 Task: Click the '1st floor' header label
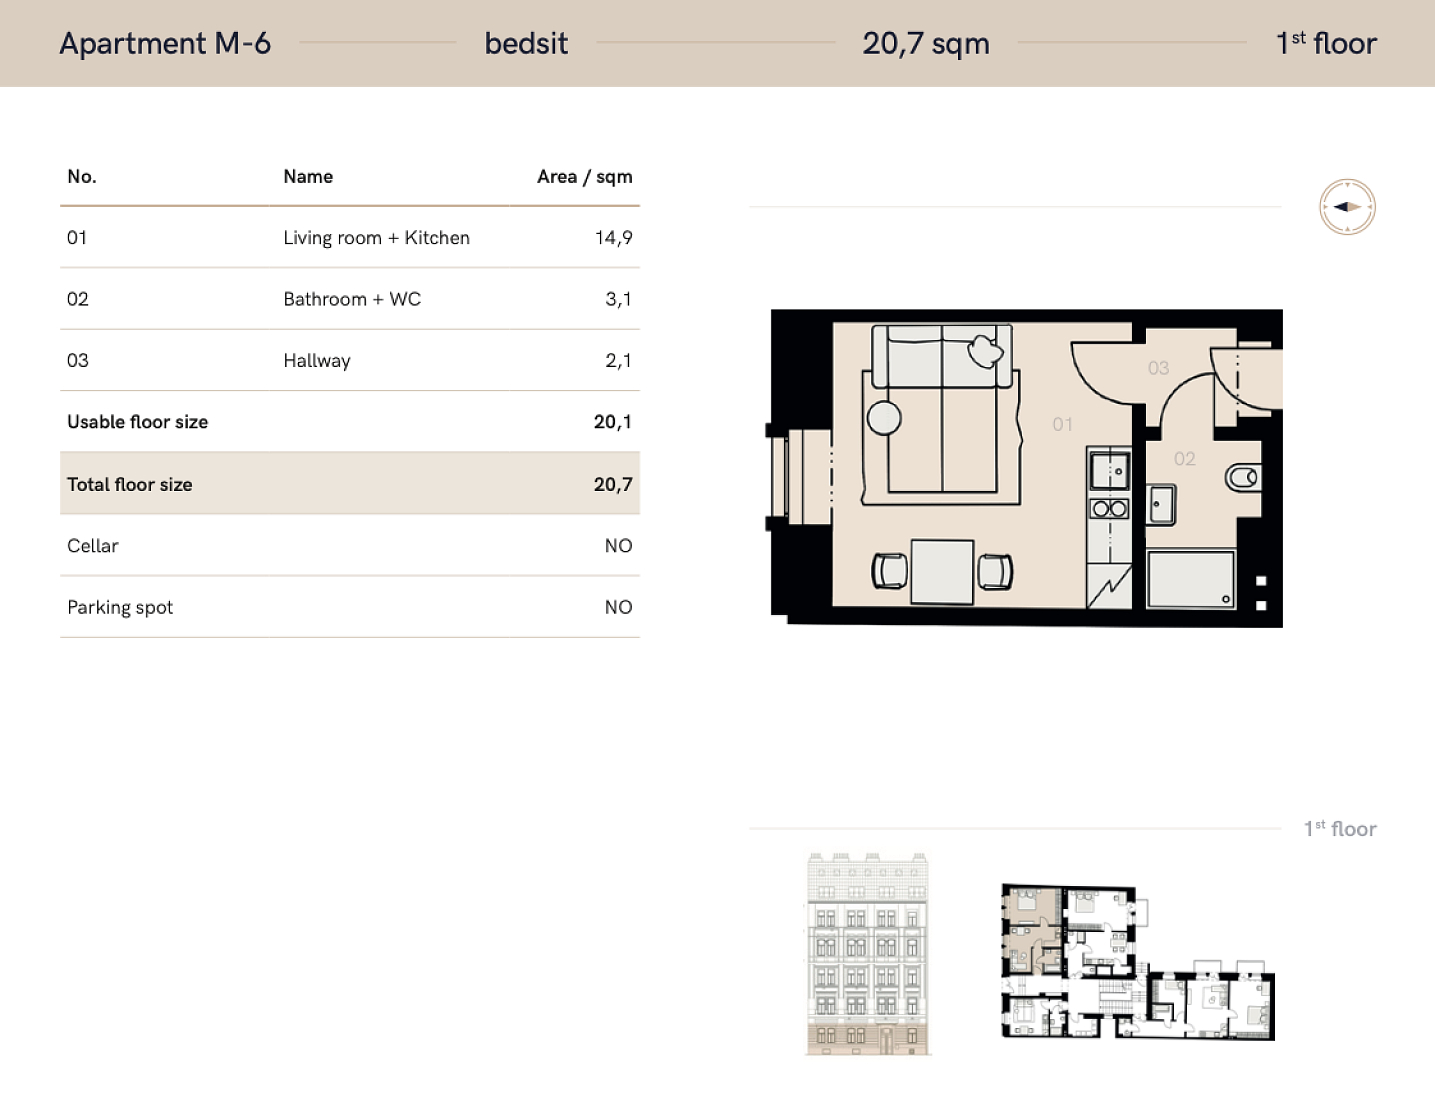[x=1326, y=43]
